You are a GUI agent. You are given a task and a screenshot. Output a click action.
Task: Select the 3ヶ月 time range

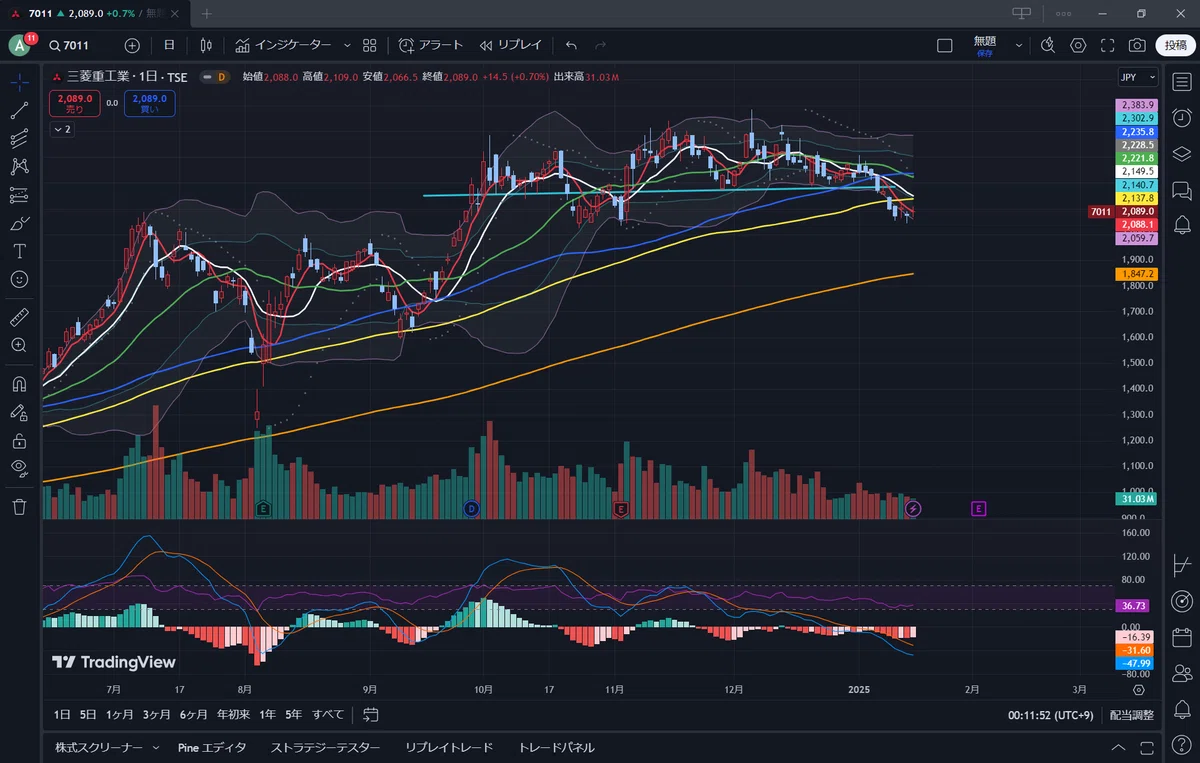(x=156, y=715)
